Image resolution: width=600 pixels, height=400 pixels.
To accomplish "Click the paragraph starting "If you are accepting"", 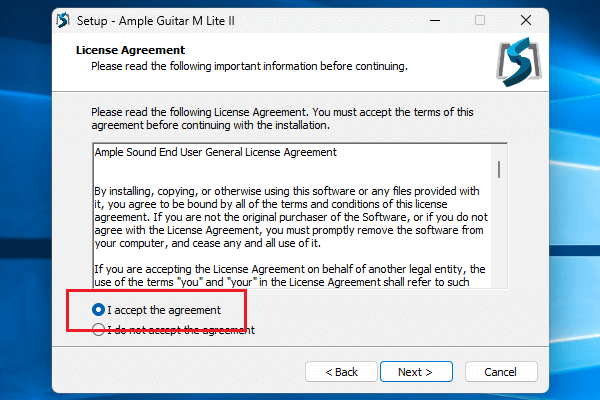I will [290, 276].
